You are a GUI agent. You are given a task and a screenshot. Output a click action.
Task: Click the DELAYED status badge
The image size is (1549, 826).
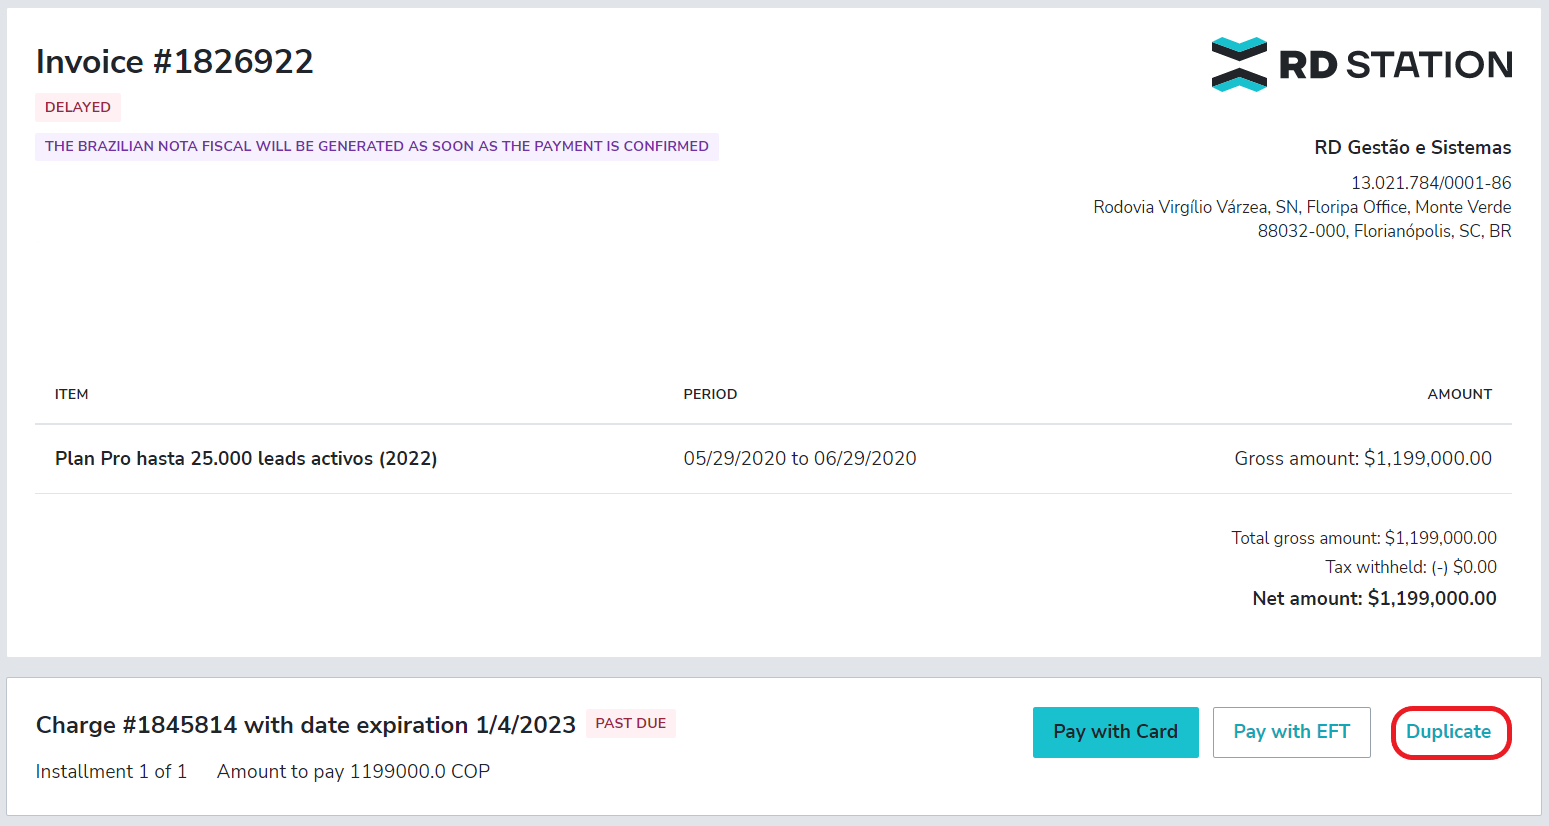tap(77, 107)
